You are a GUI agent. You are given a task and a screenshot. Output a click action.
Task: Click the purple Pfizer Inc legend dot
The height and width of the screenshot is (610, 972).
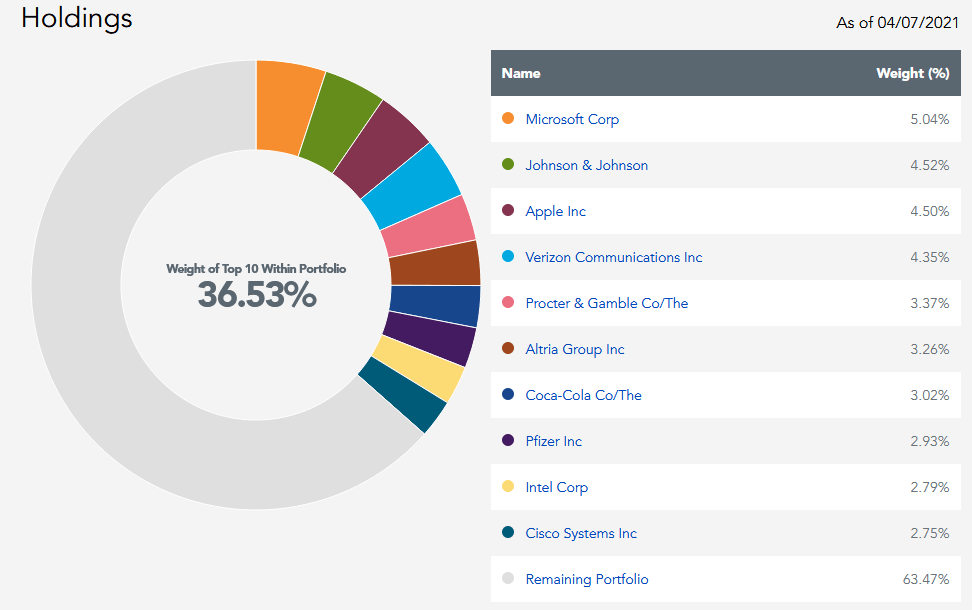click(x=508, y=440)
